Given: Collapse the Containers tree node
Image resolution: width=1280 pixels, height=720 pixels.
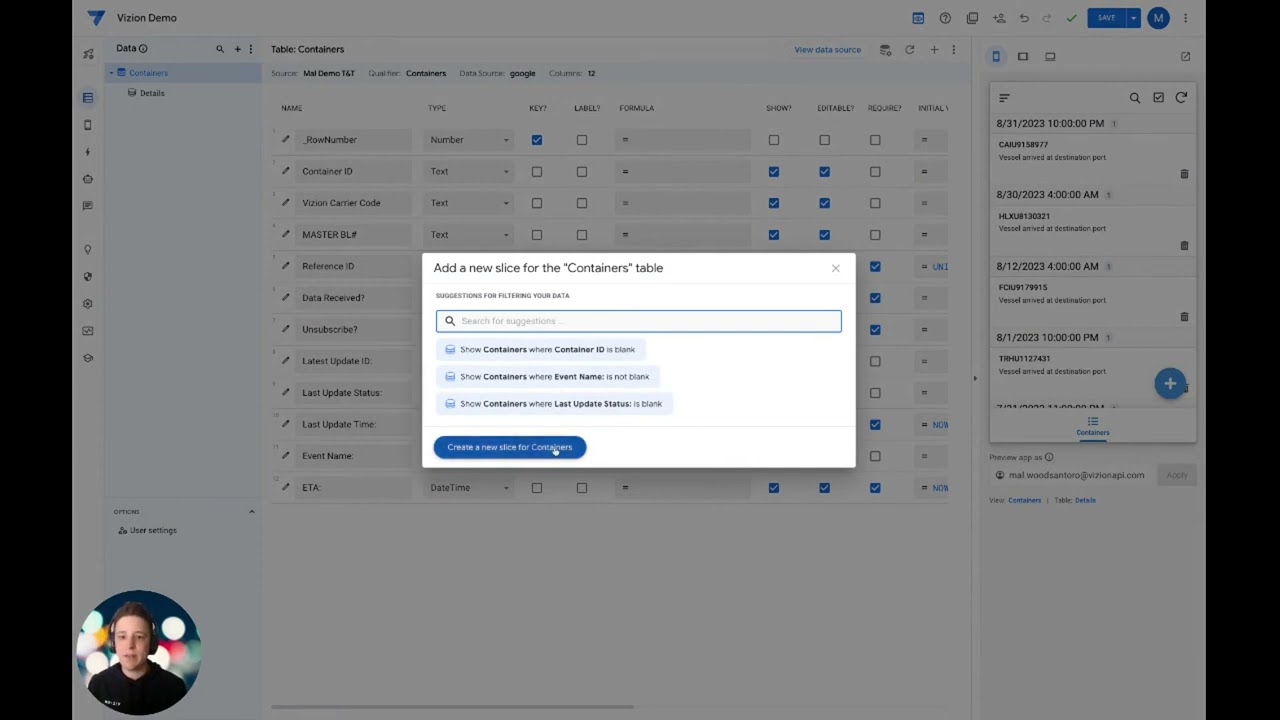Looking at the screenshot, I should [x=112, y=73].
